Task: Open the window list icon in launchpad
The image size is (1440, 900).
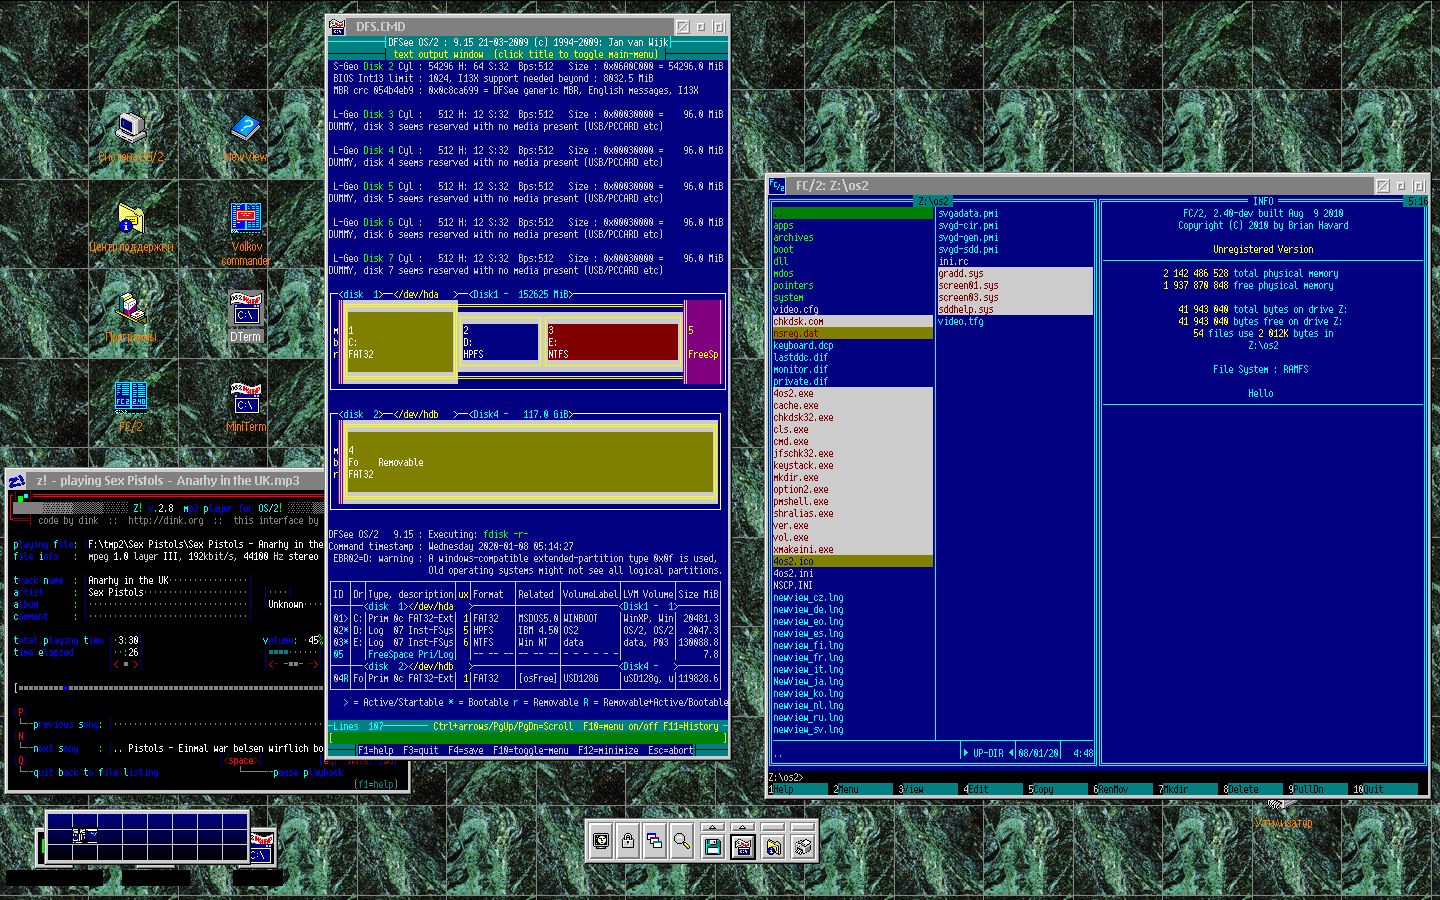Action: (x=655, y=843)
